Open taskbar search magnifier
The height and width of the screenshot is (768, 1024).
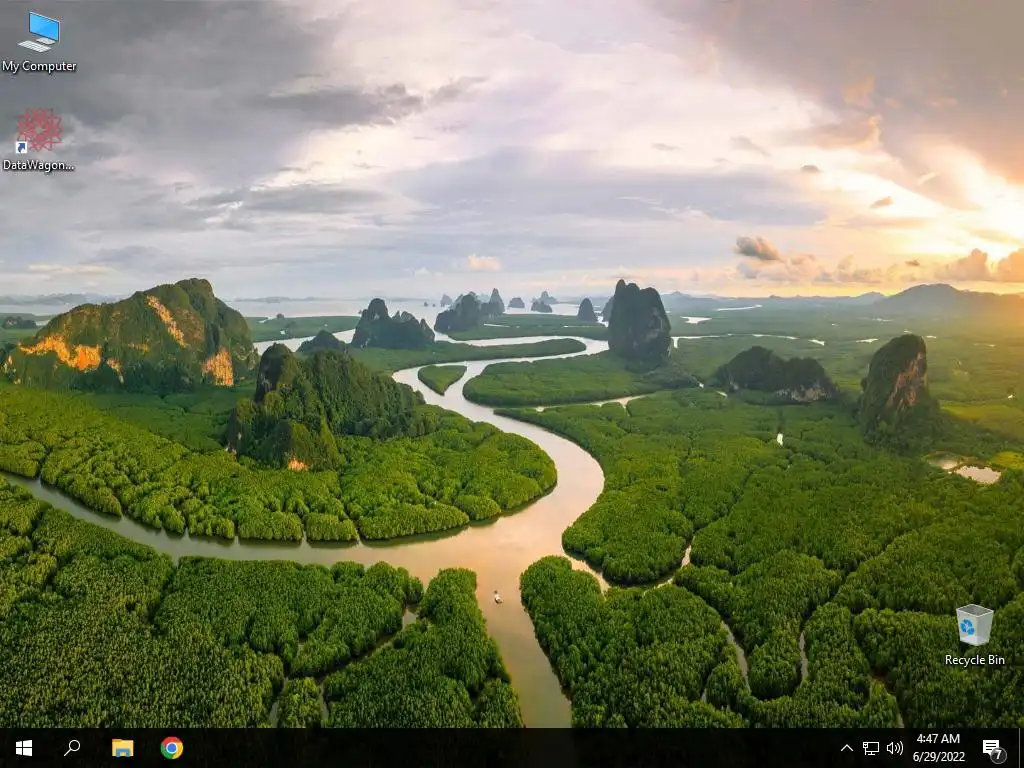coord(72,748)
